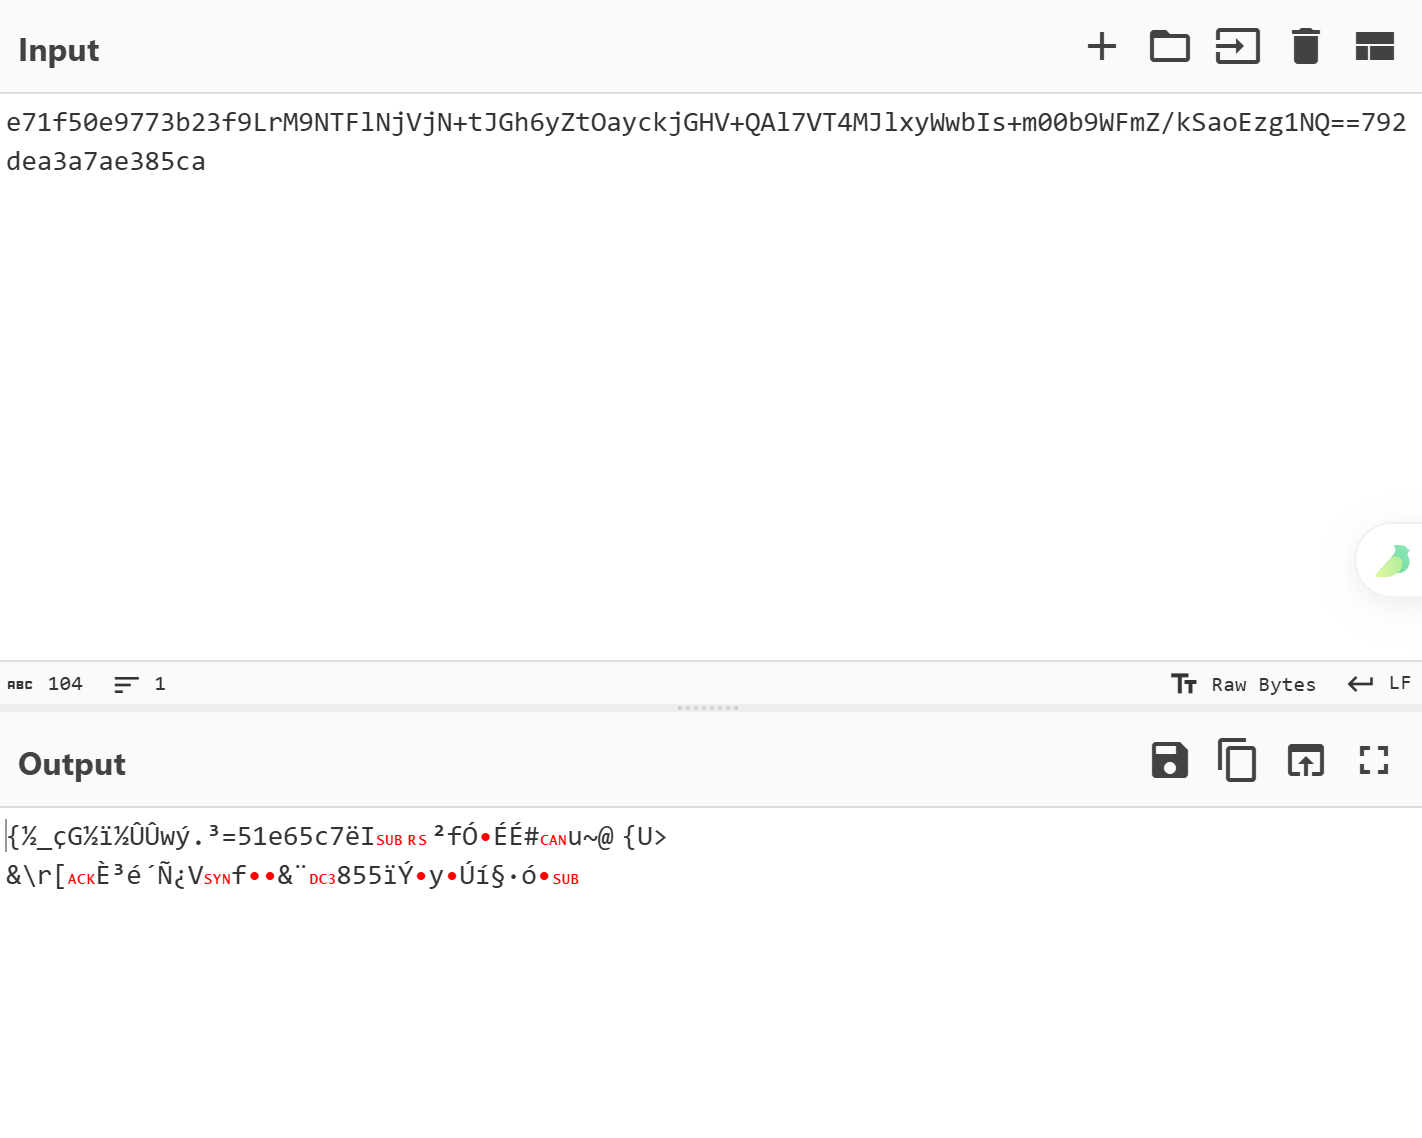Maximise the output pane
Image resolution: width=1422 pixels, height=1138 pixels.
(1374, 761)
